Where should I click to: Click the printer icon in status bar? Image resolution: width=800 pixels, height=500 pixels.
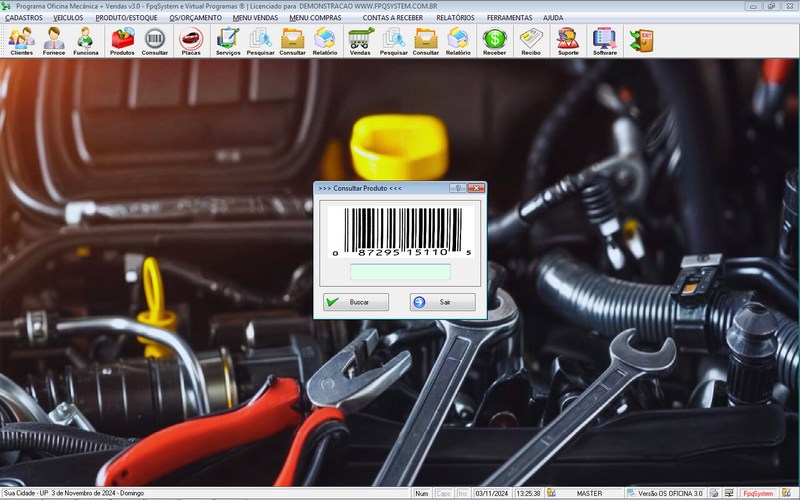coord(715,493)
